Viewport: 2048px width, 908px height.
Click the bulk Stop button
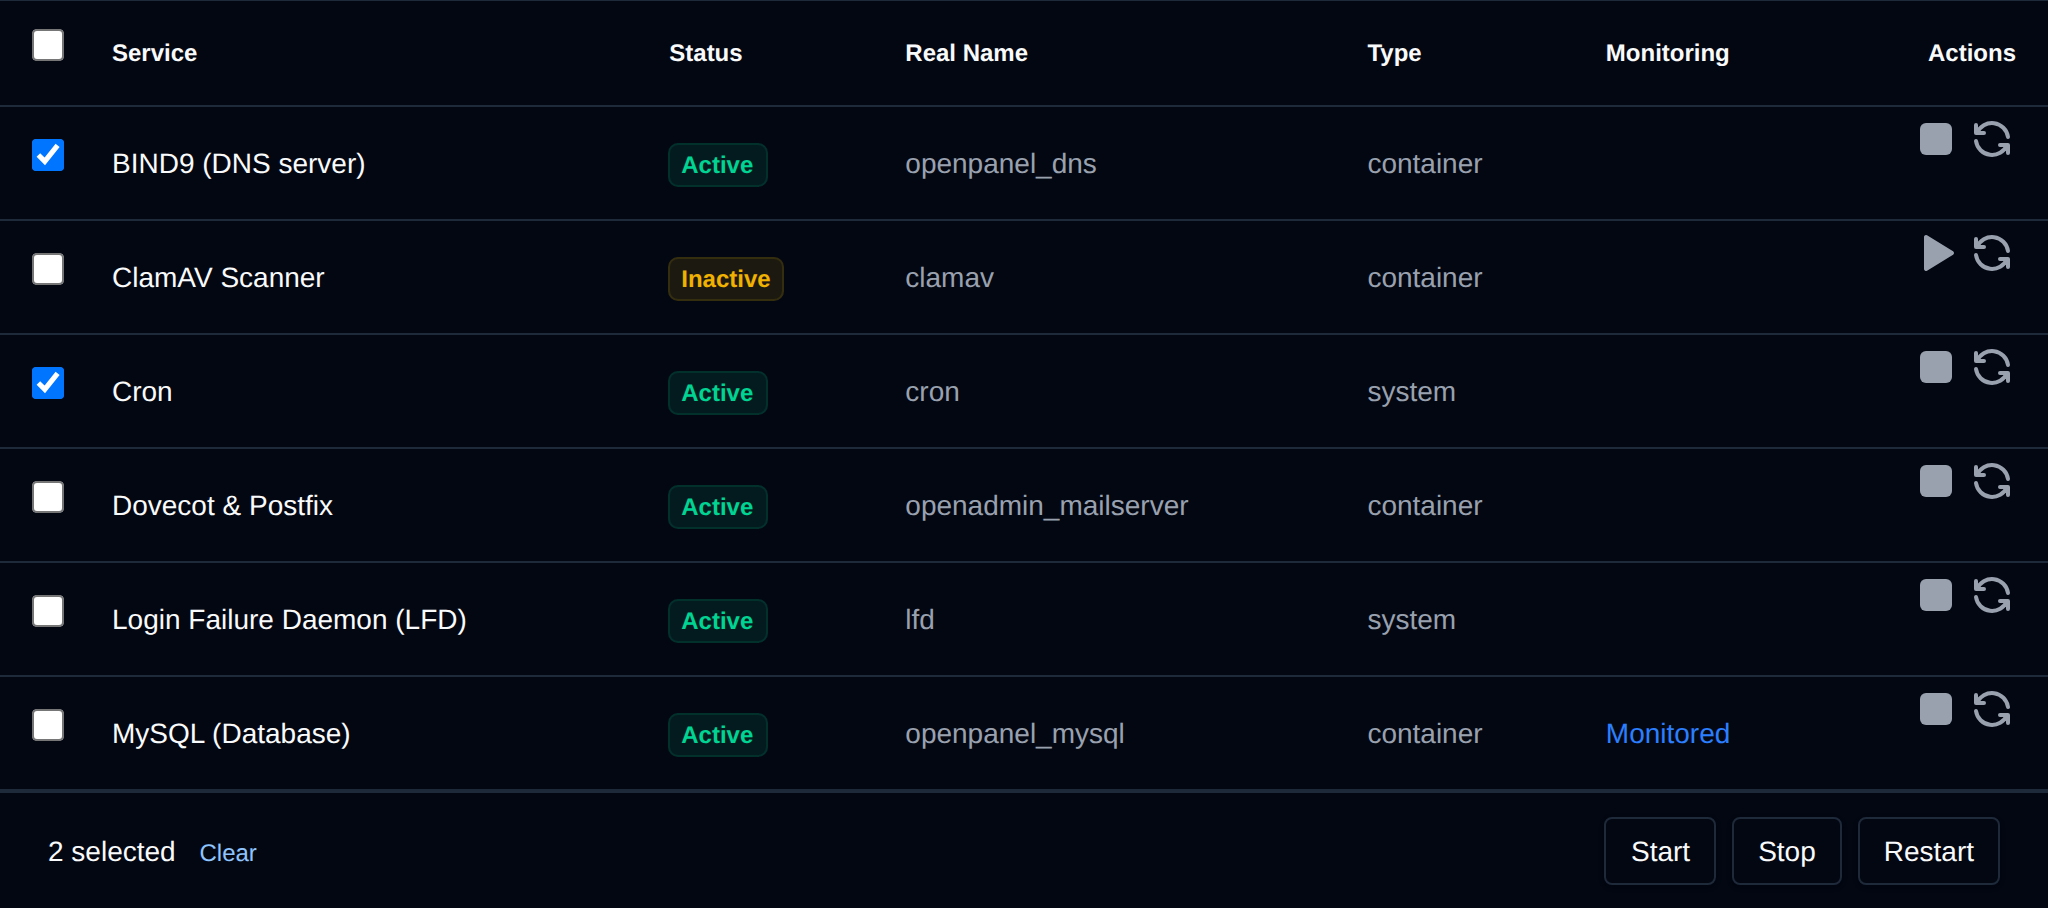pyautogui.click(x=1786, y=851)
